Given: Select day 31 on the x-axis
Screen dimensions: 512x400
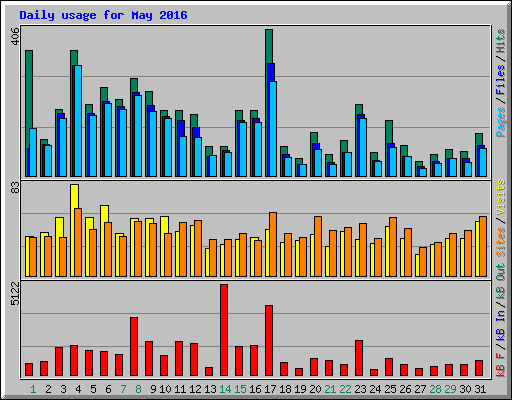Looking at the screenshot, I should tap(480, 389).
